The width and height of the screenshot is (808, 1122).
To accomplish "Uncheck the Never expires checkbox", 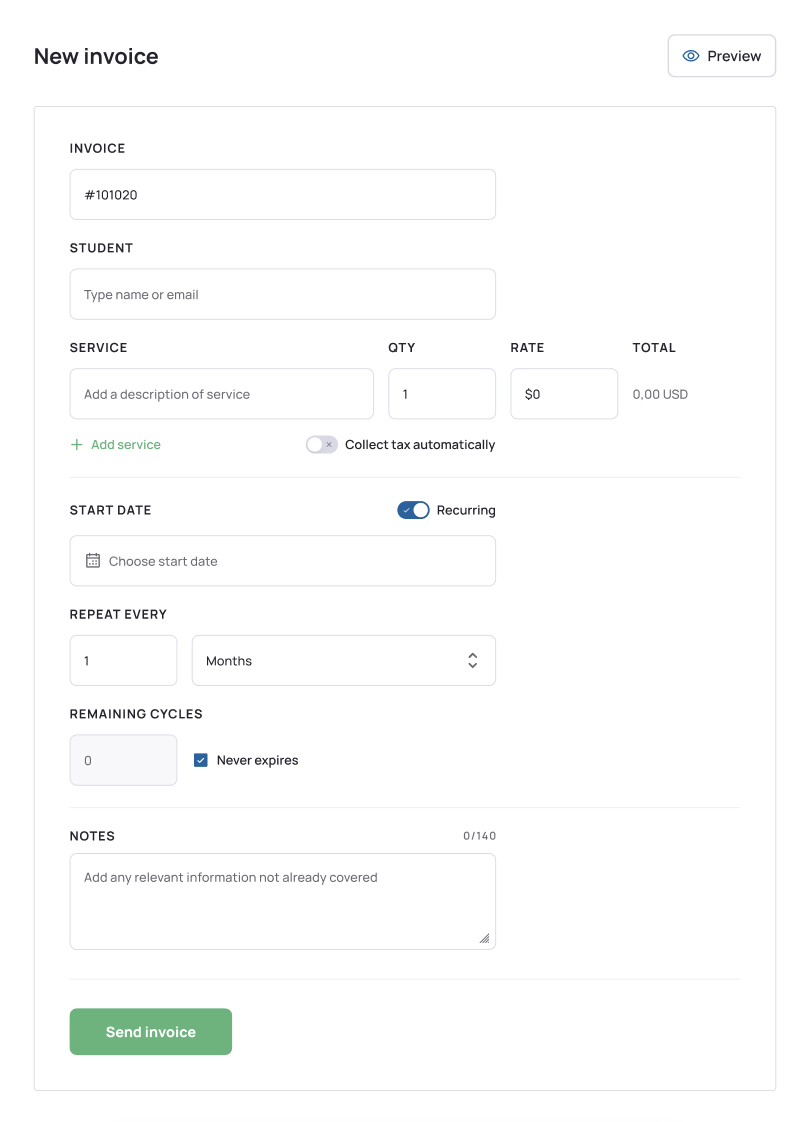I will pyautogui.click(x=201, y=760).
